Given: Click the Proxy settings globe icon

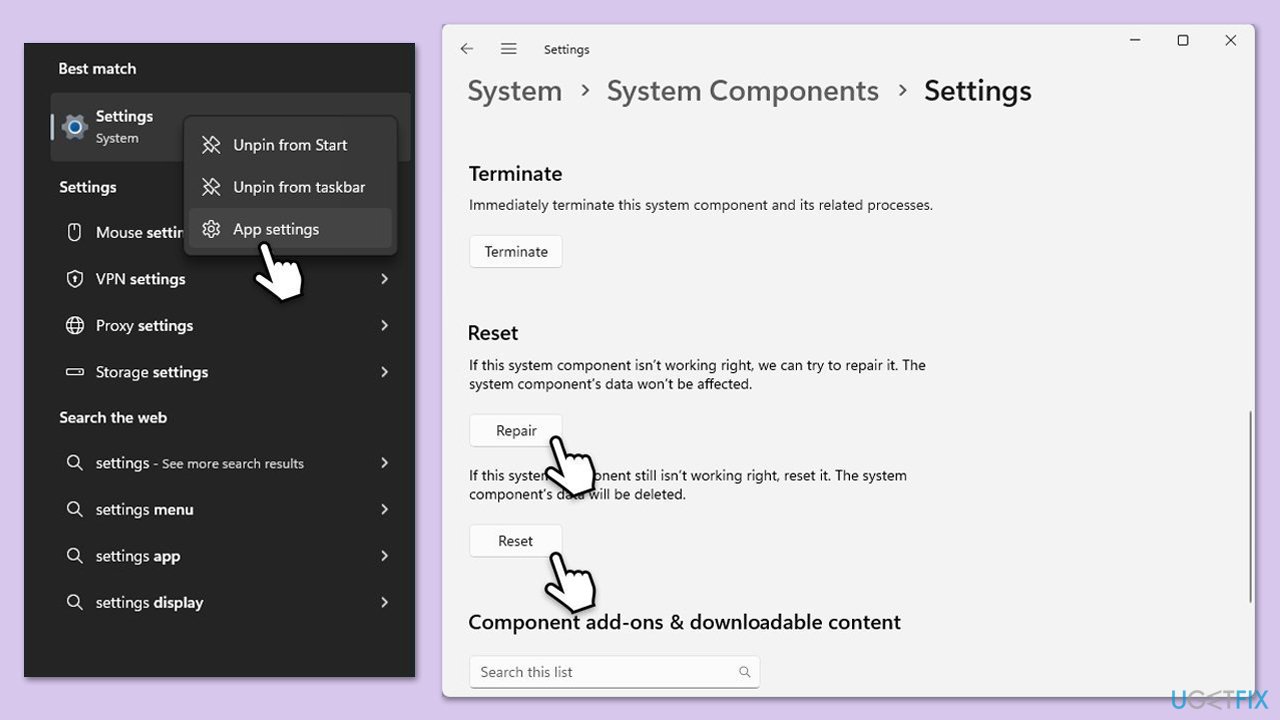Looking at the screenshot, I should click(x=74, y=325).
